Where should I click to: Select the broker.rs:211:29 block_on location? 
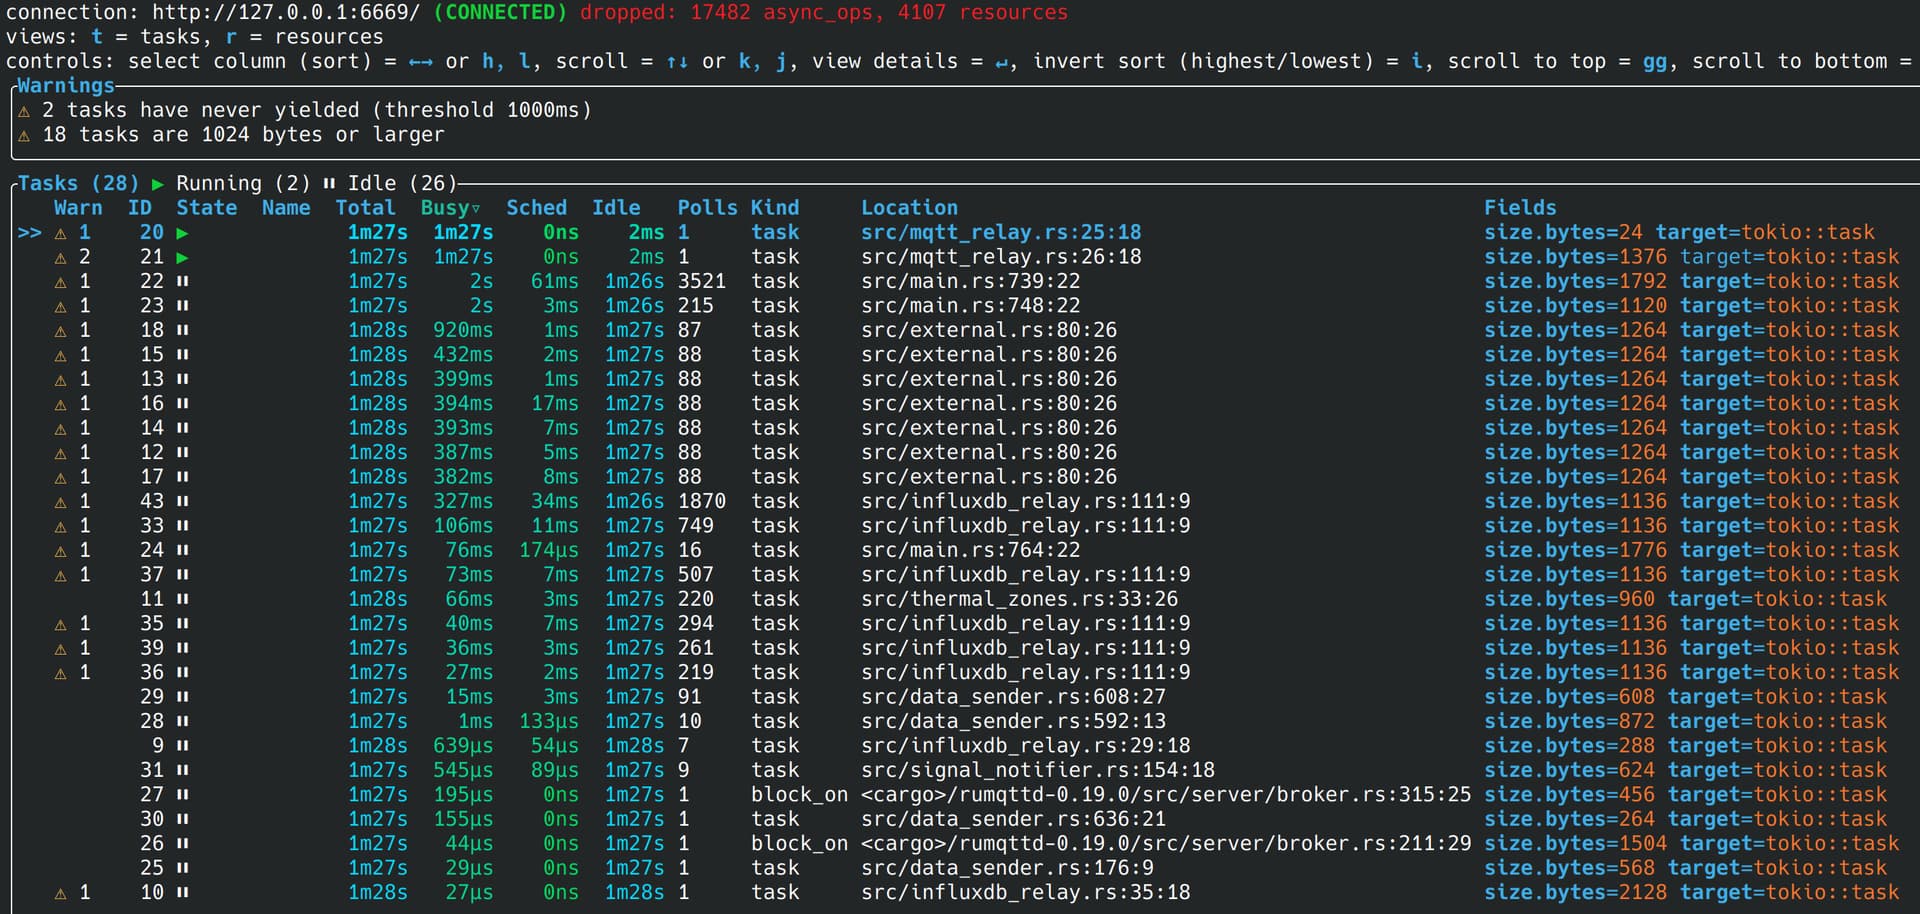(x=1166, y=844)
